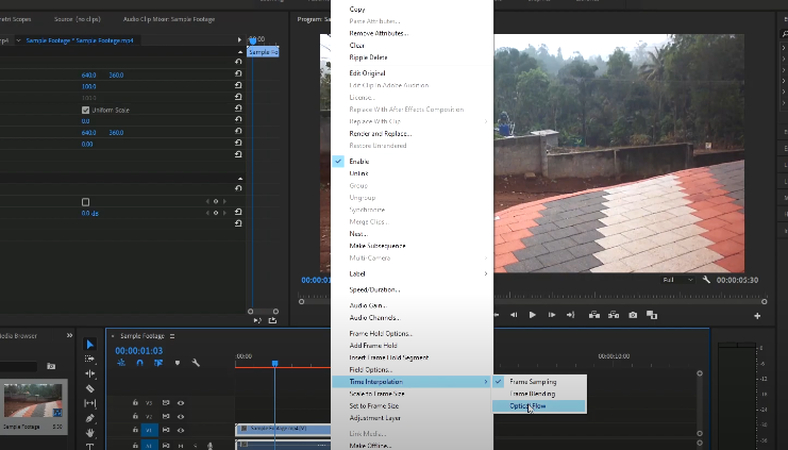Open the Time Interpolation submenu
The width and height of the screenshot is (788, 450).
[x=412, y=382]
